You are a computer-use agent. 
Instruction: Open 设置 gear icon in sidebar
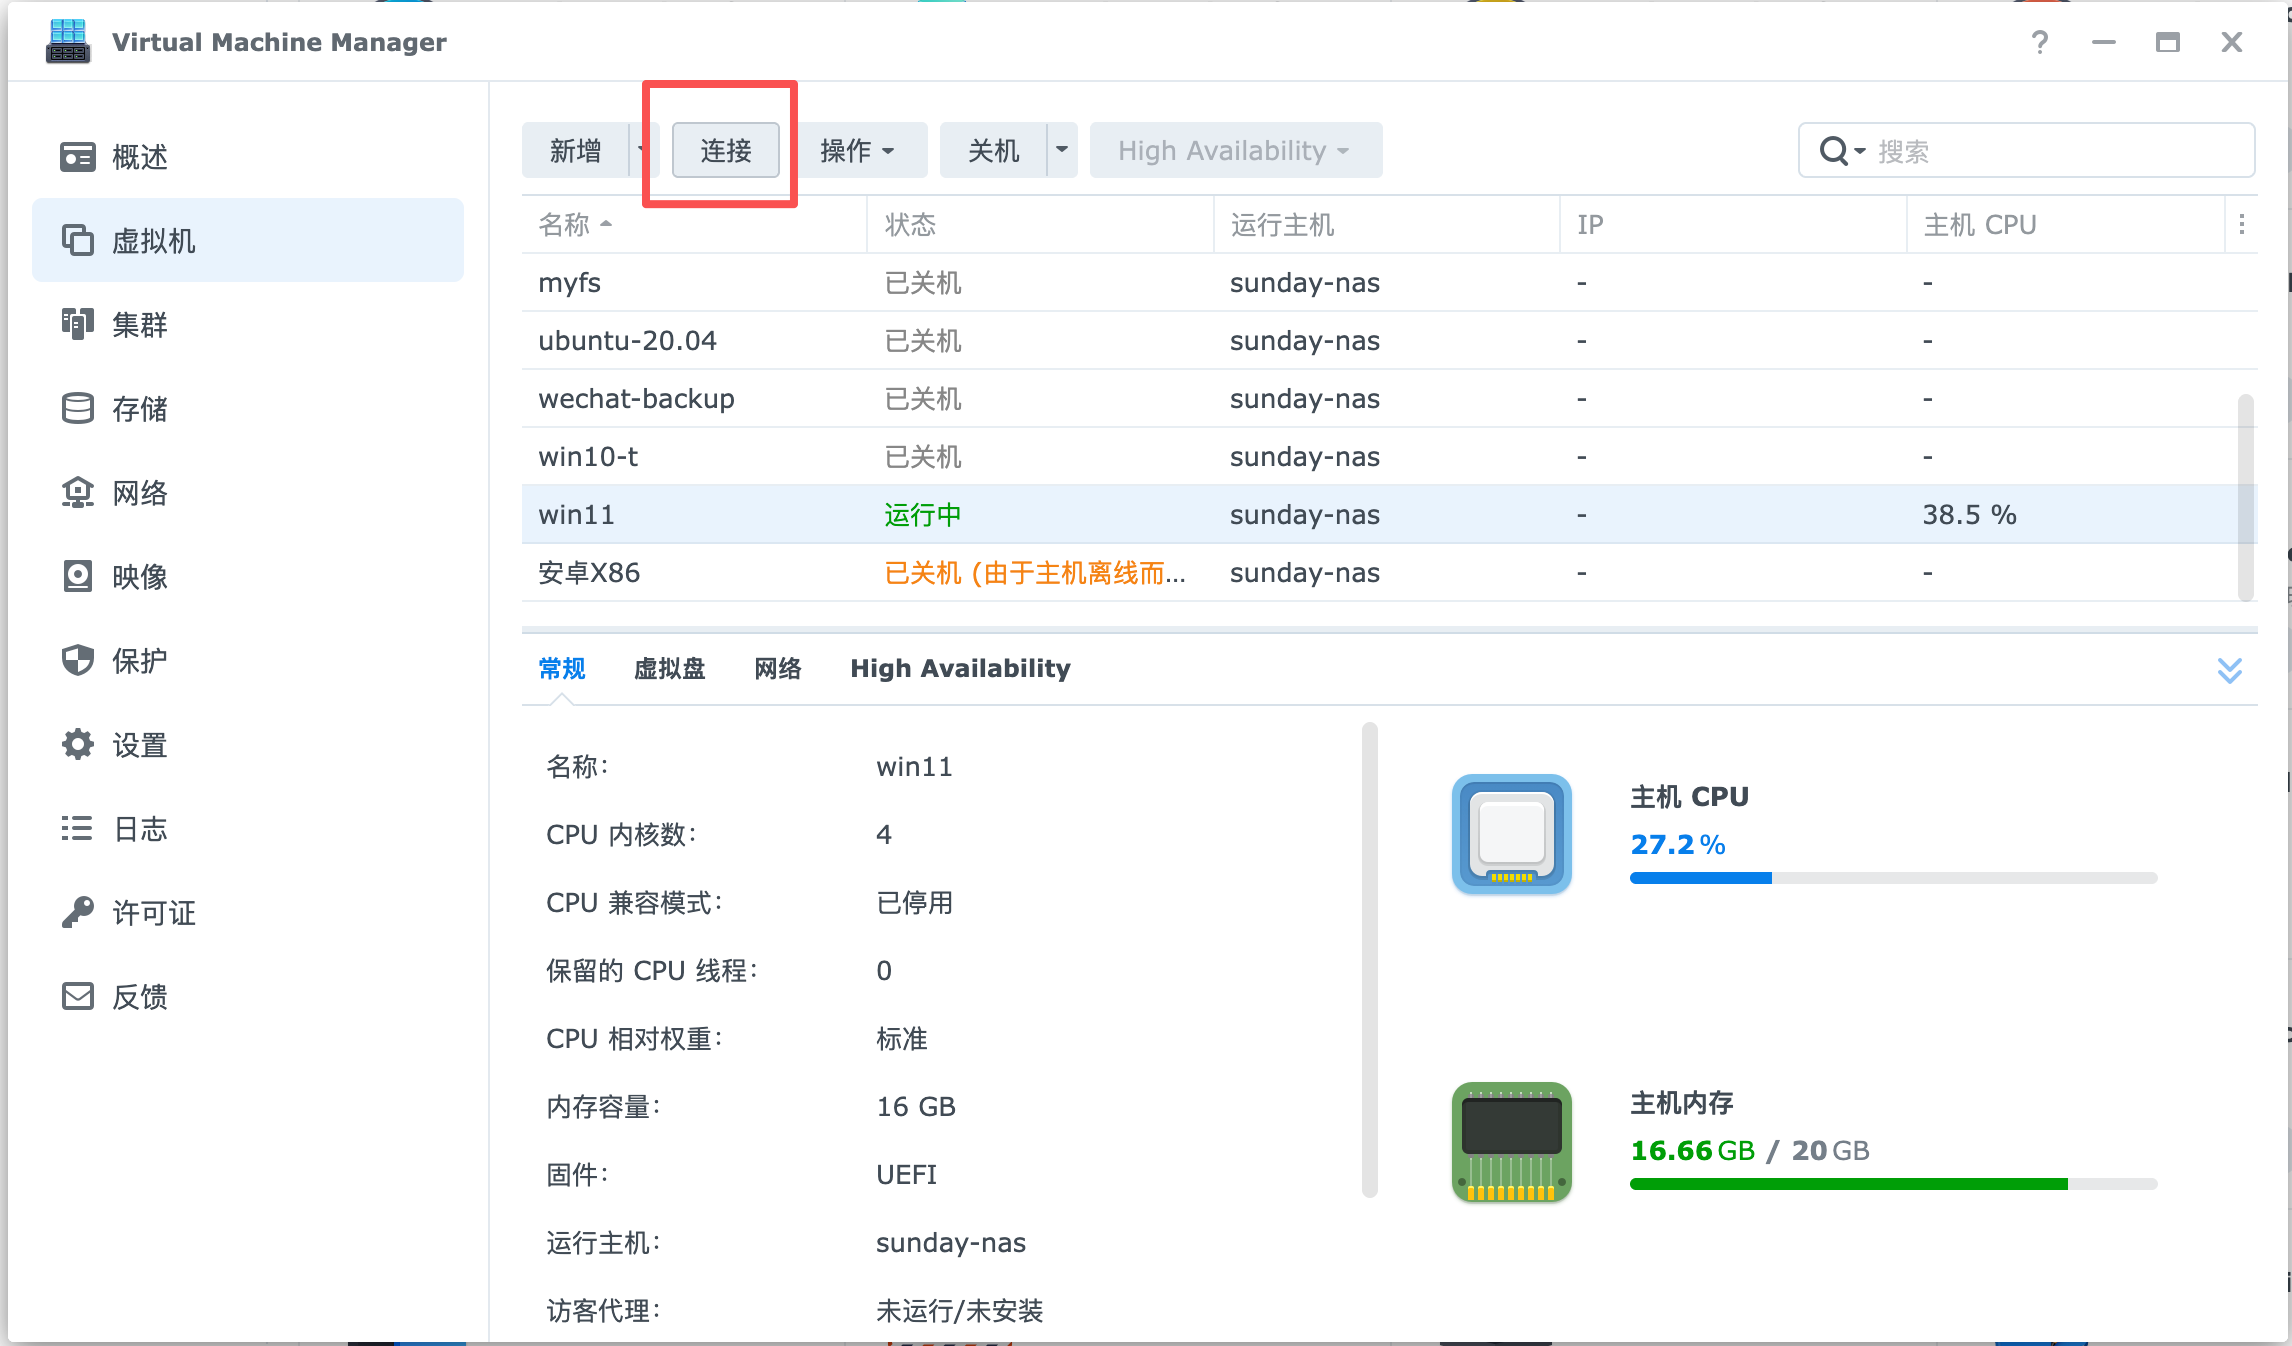coord(77,745)
